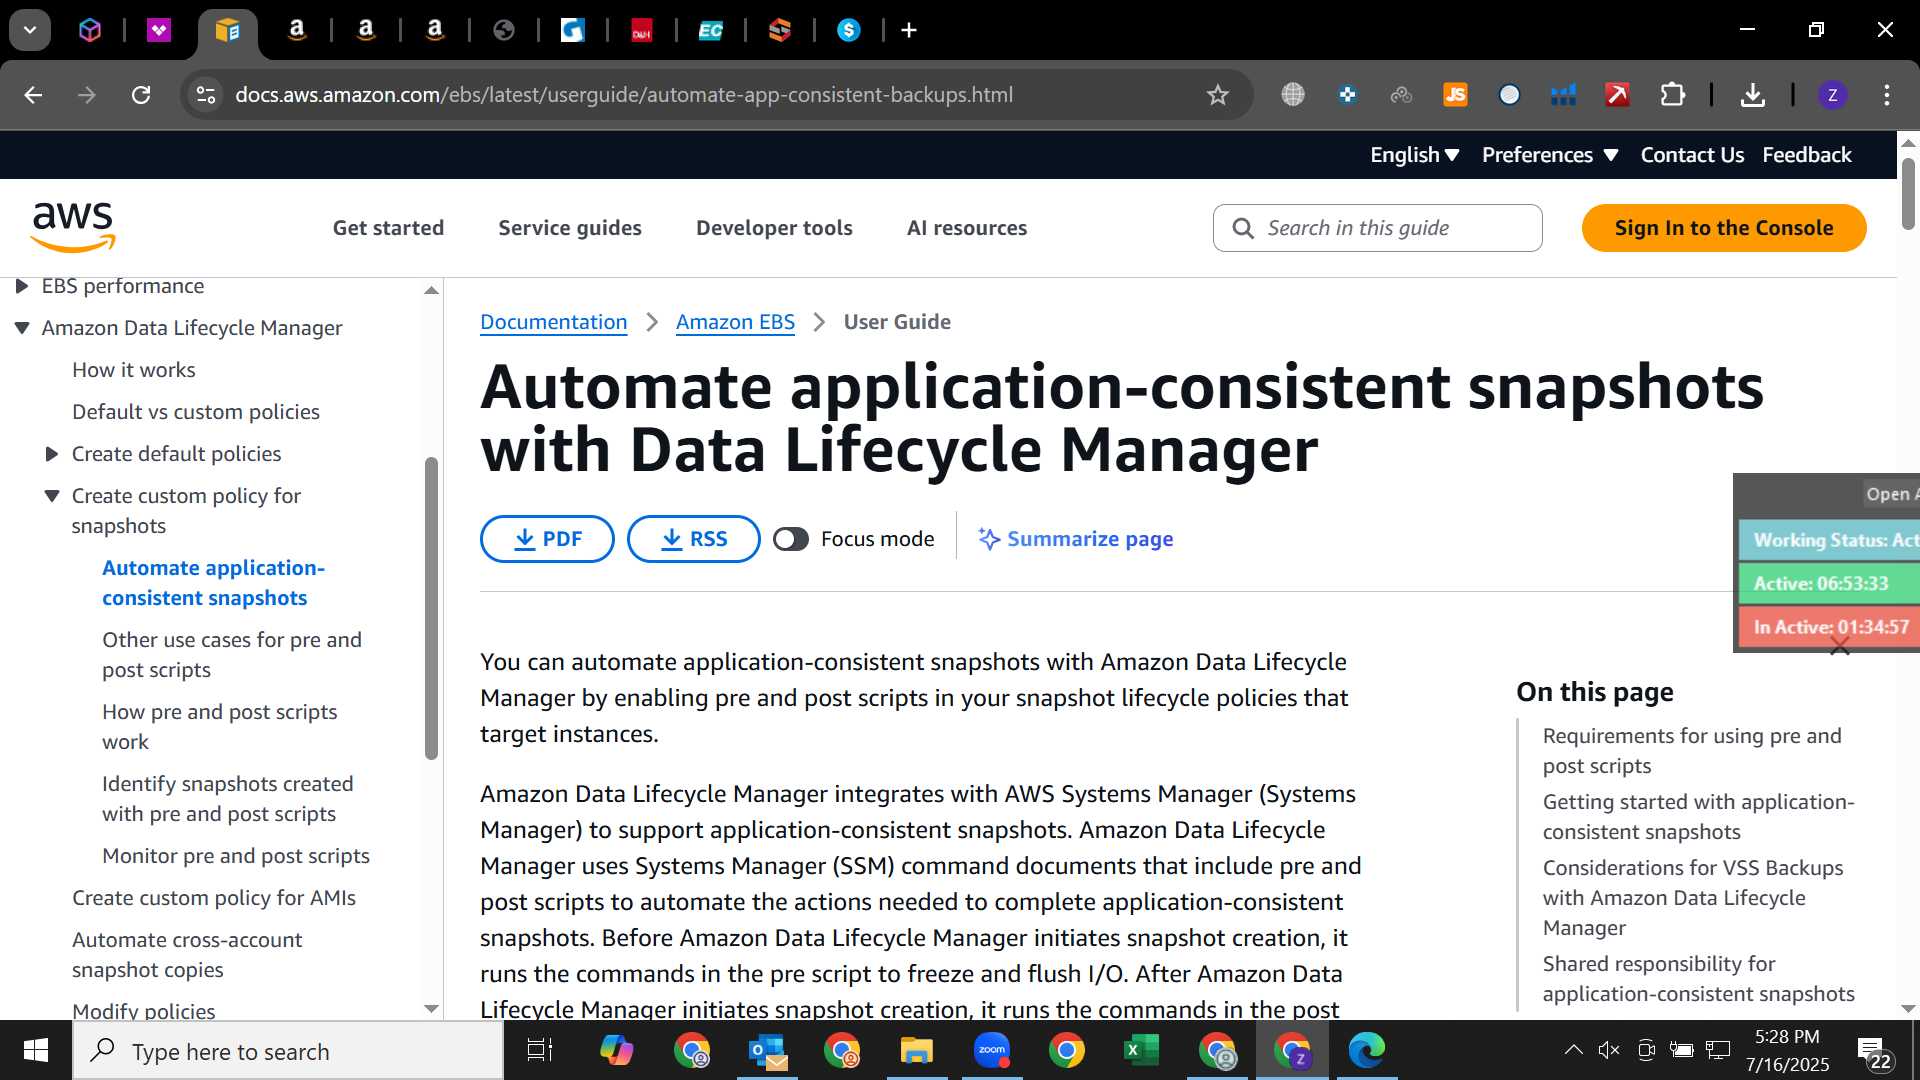Open the Contact Us link

pos(1692,155)
